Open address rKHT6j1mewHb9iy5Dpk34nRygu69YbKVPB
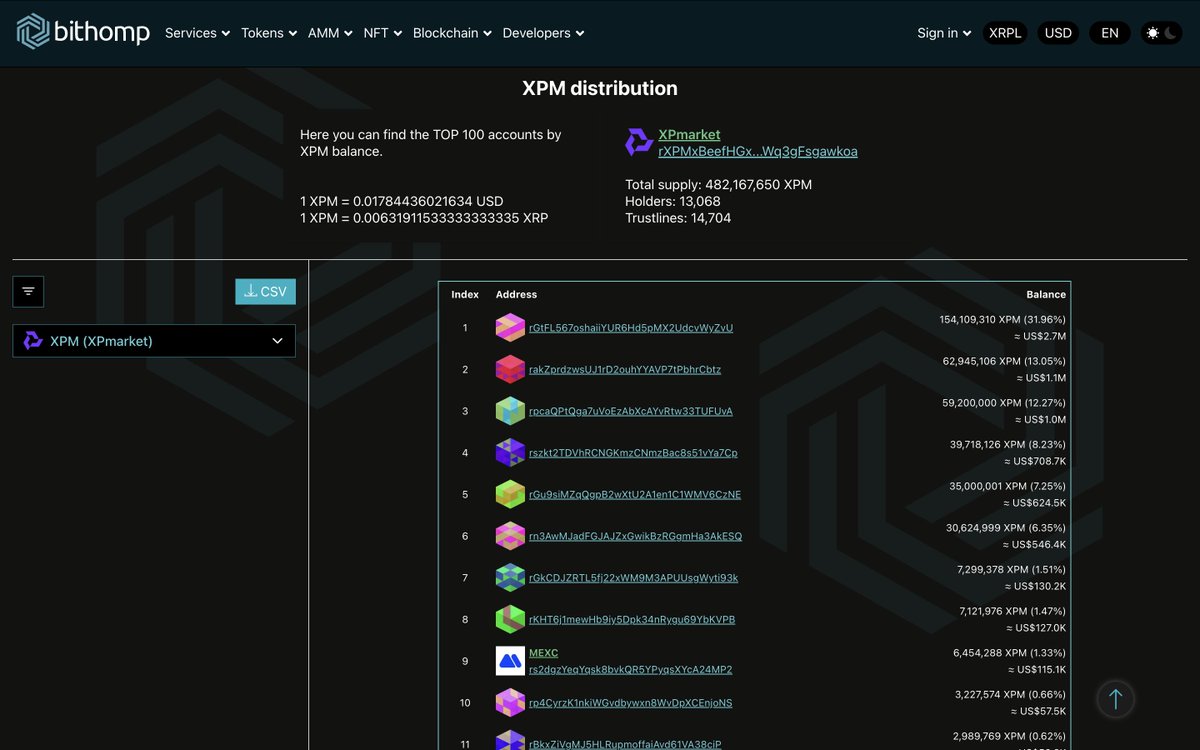1200x750 pixels. point(632,619)
